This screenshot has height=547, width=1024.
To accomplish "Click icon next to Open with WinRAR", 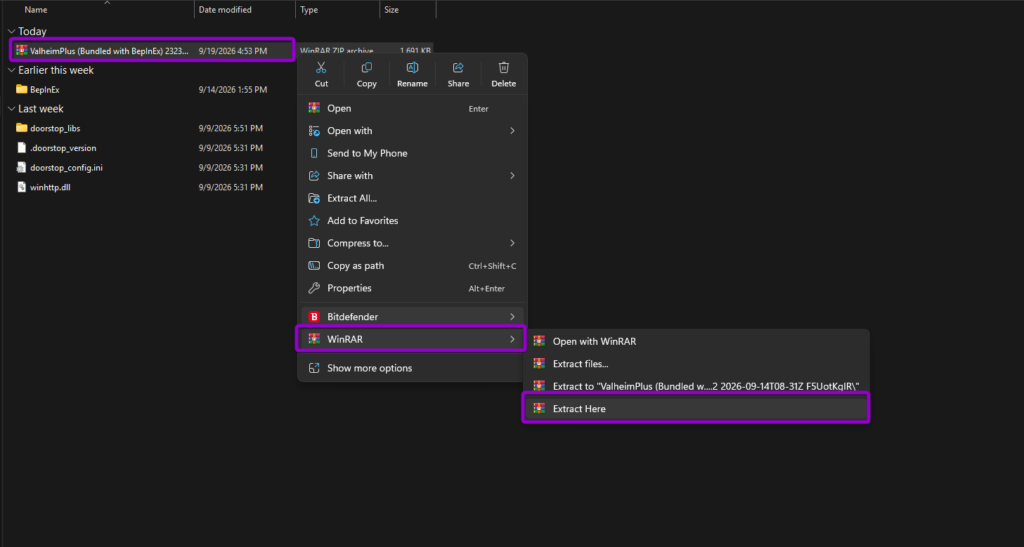I will coord(539,341).
